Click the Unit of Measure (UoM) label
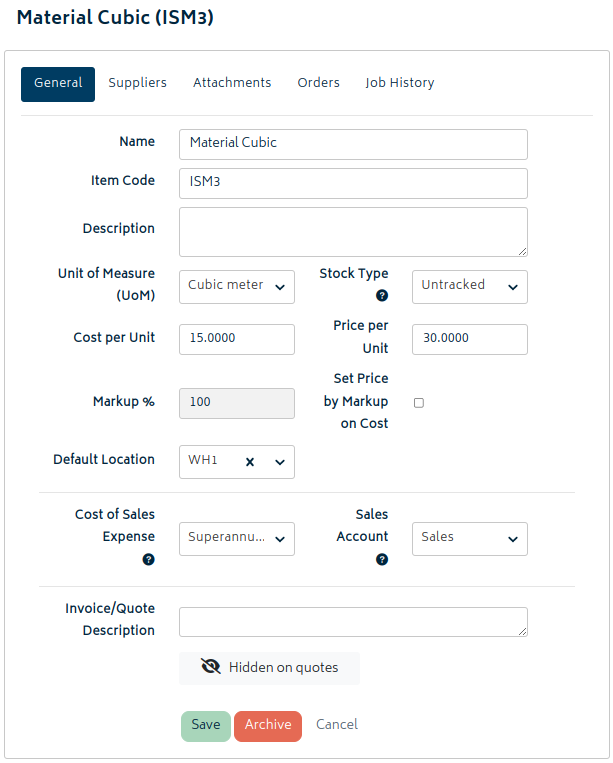Screen dimensions: 613x763 107,284
